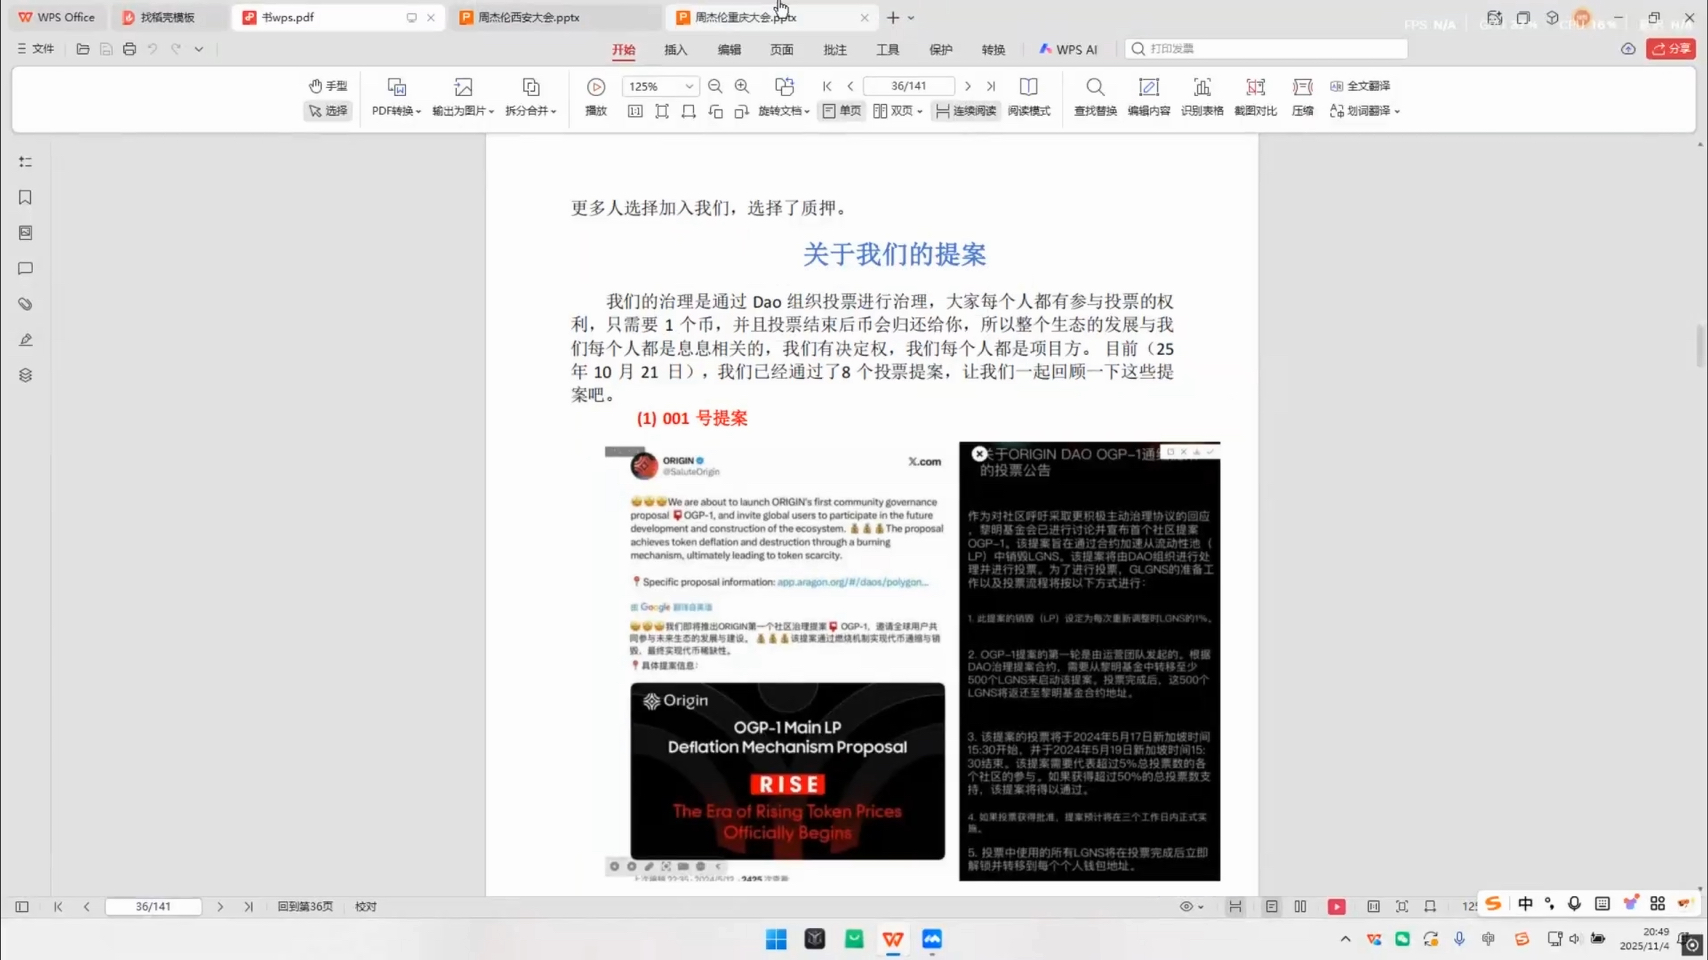Screen dimensions: 1708x960
Task: Toggle 连续阅读 continuous reading mode
Action: coord(963,111)
